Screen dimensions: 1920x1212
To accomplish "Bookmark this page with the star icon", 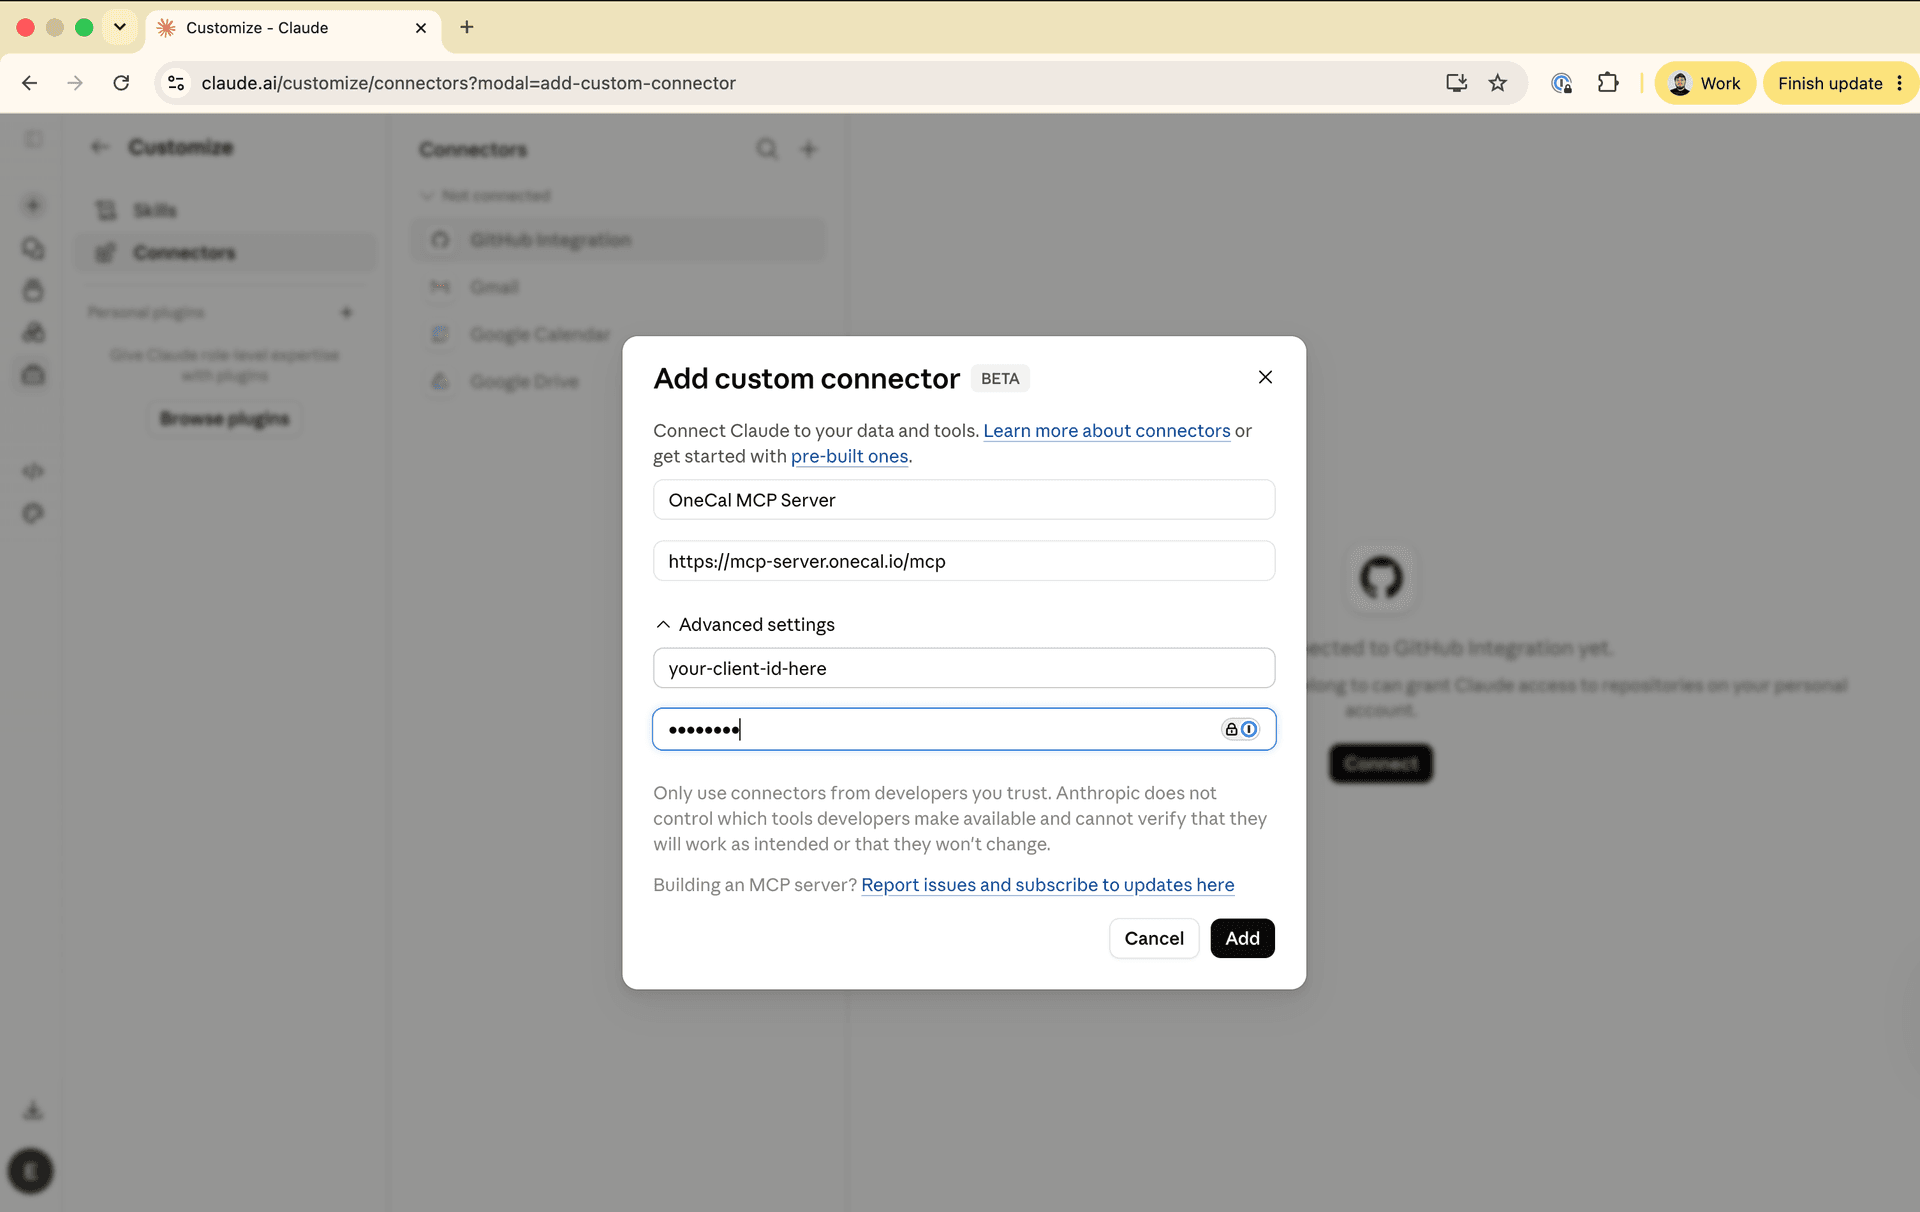I will tap(1497, 83).
